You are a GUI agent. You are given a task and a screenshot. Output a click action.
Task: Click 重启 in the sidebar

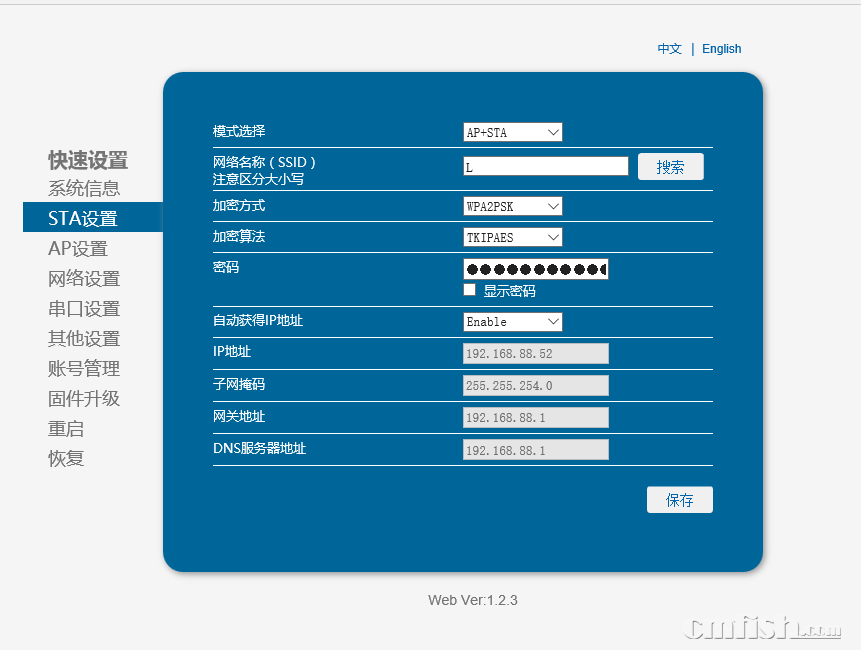66,429
